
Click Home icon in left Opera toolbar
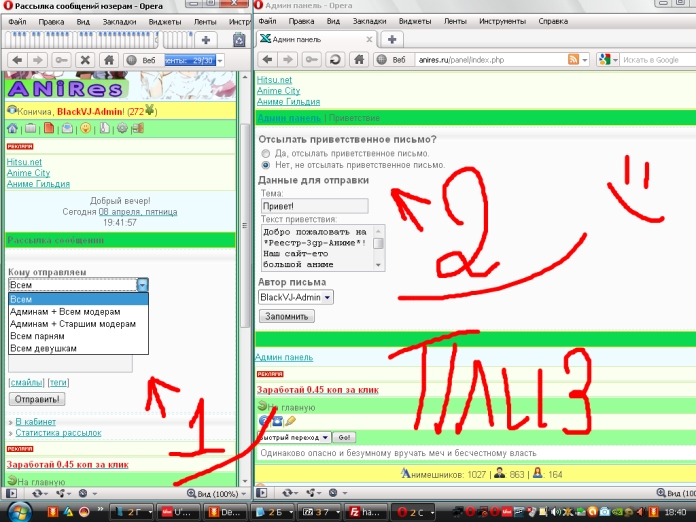tap(109, 60)
